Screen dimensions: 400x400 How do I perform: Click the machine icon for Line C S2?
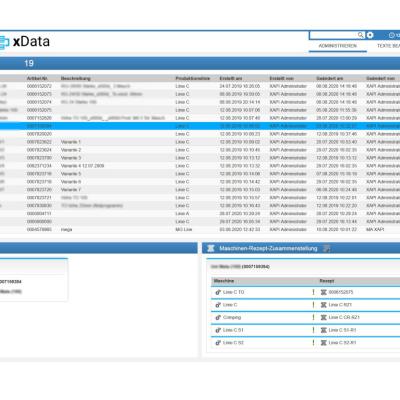pos(218,343)
